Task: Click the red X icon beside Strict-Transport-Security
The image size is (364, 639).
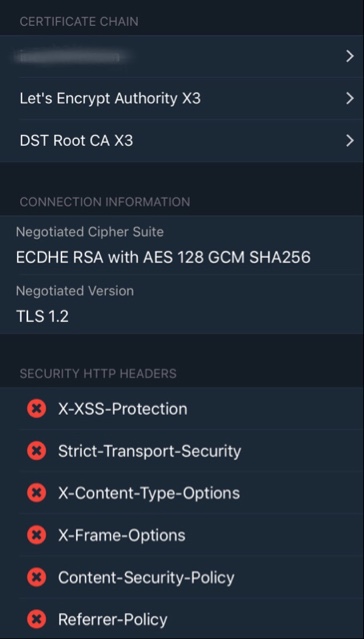Action: [x=36, y=451]
